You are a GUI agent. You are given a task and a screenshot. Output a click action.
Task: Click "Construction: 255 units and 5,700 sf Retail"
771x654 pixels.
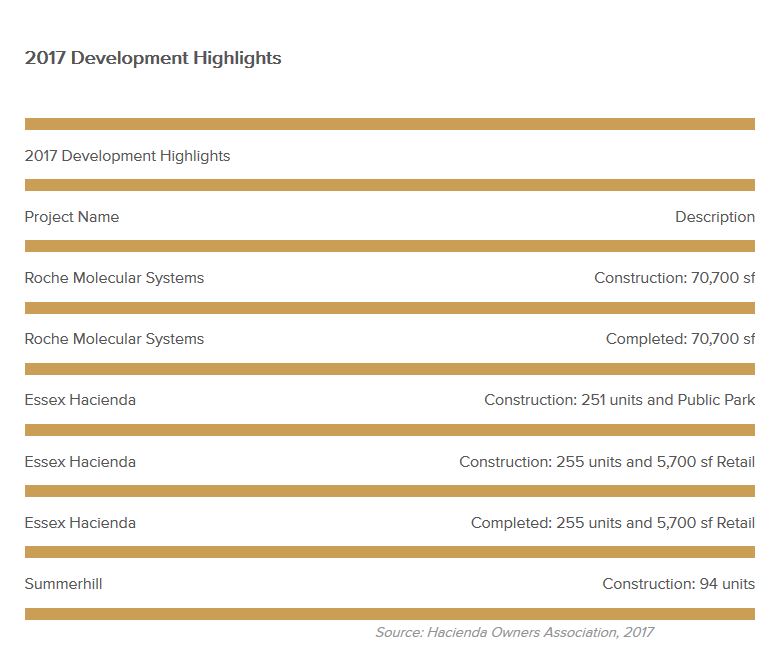click(x=607, y=462)
